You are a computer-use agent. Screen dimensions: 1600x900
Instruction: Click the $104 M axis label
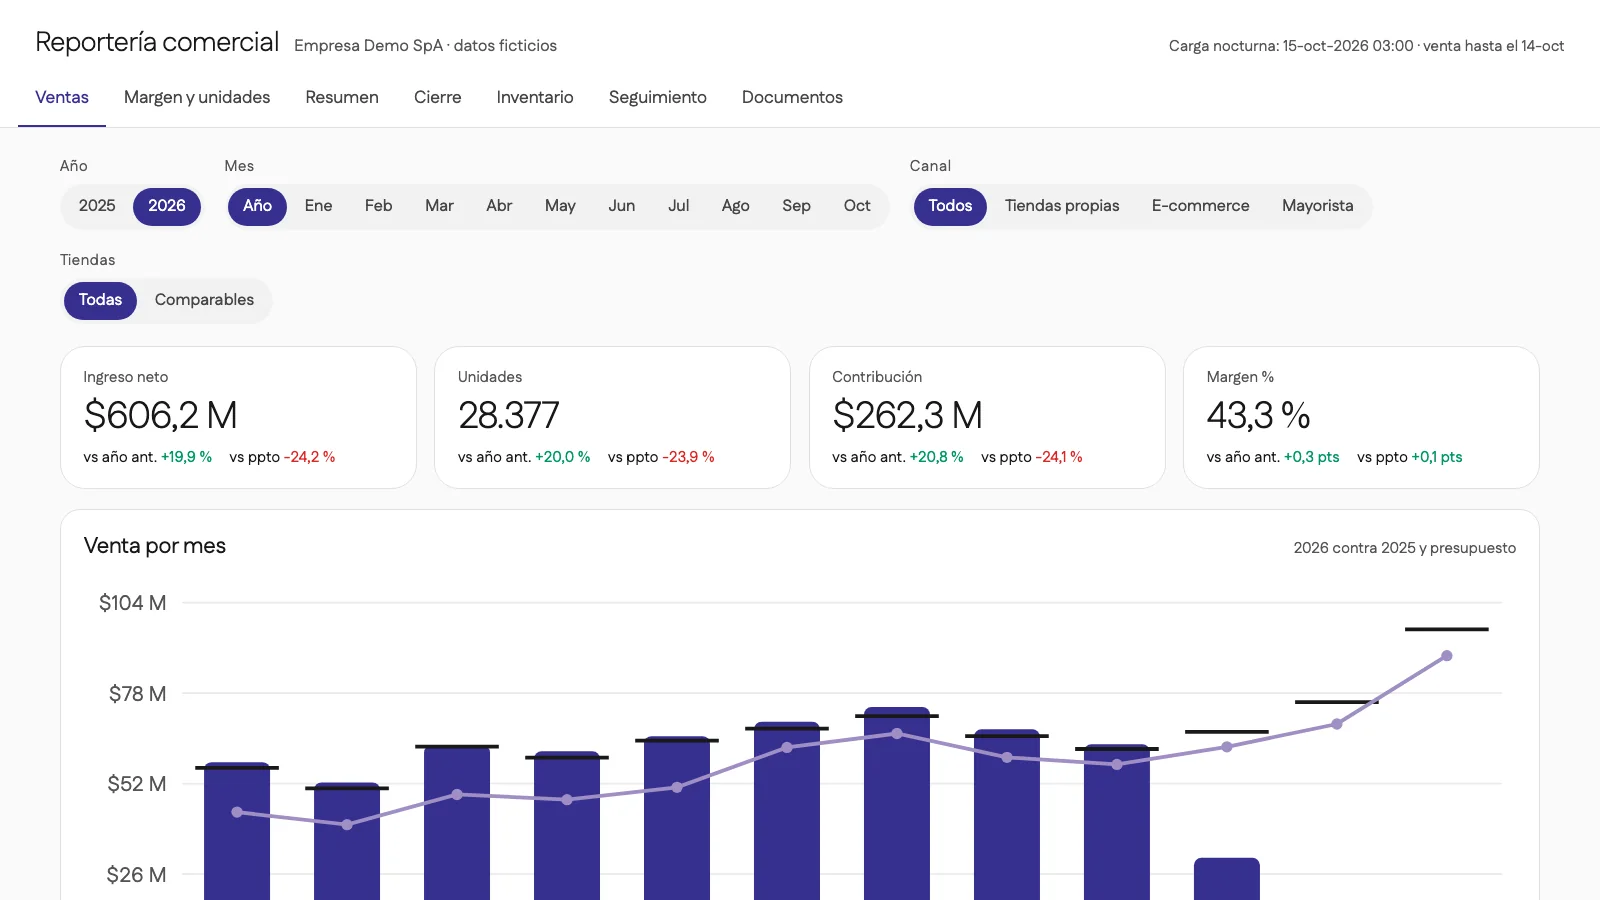[132, 603]
